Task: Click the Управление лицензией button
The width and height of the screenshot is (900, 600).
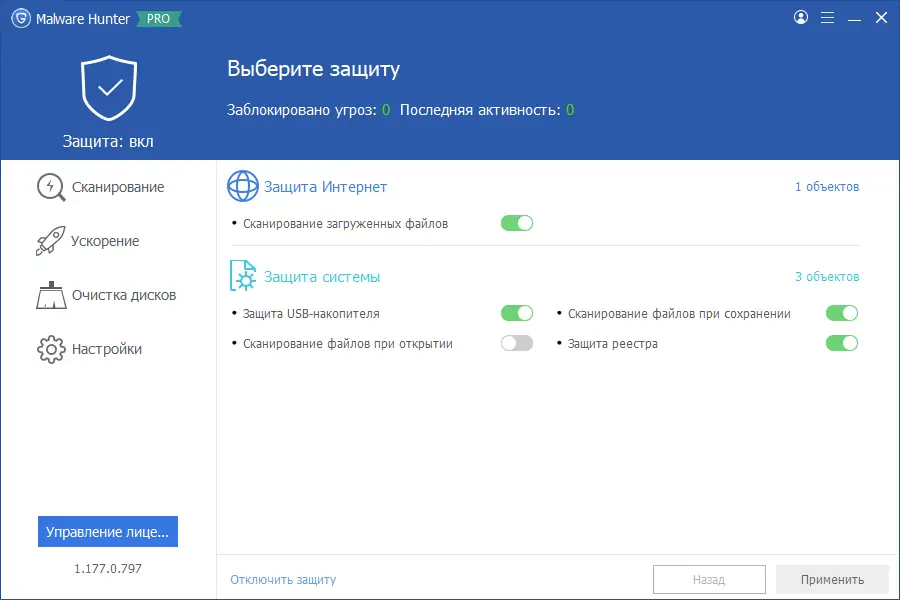Action: (108, 532)
